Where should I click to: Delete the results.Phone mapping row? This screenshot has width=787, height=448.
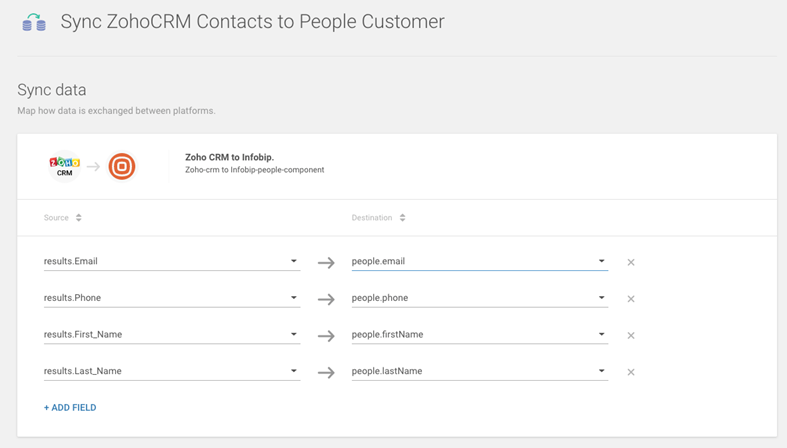631,299
